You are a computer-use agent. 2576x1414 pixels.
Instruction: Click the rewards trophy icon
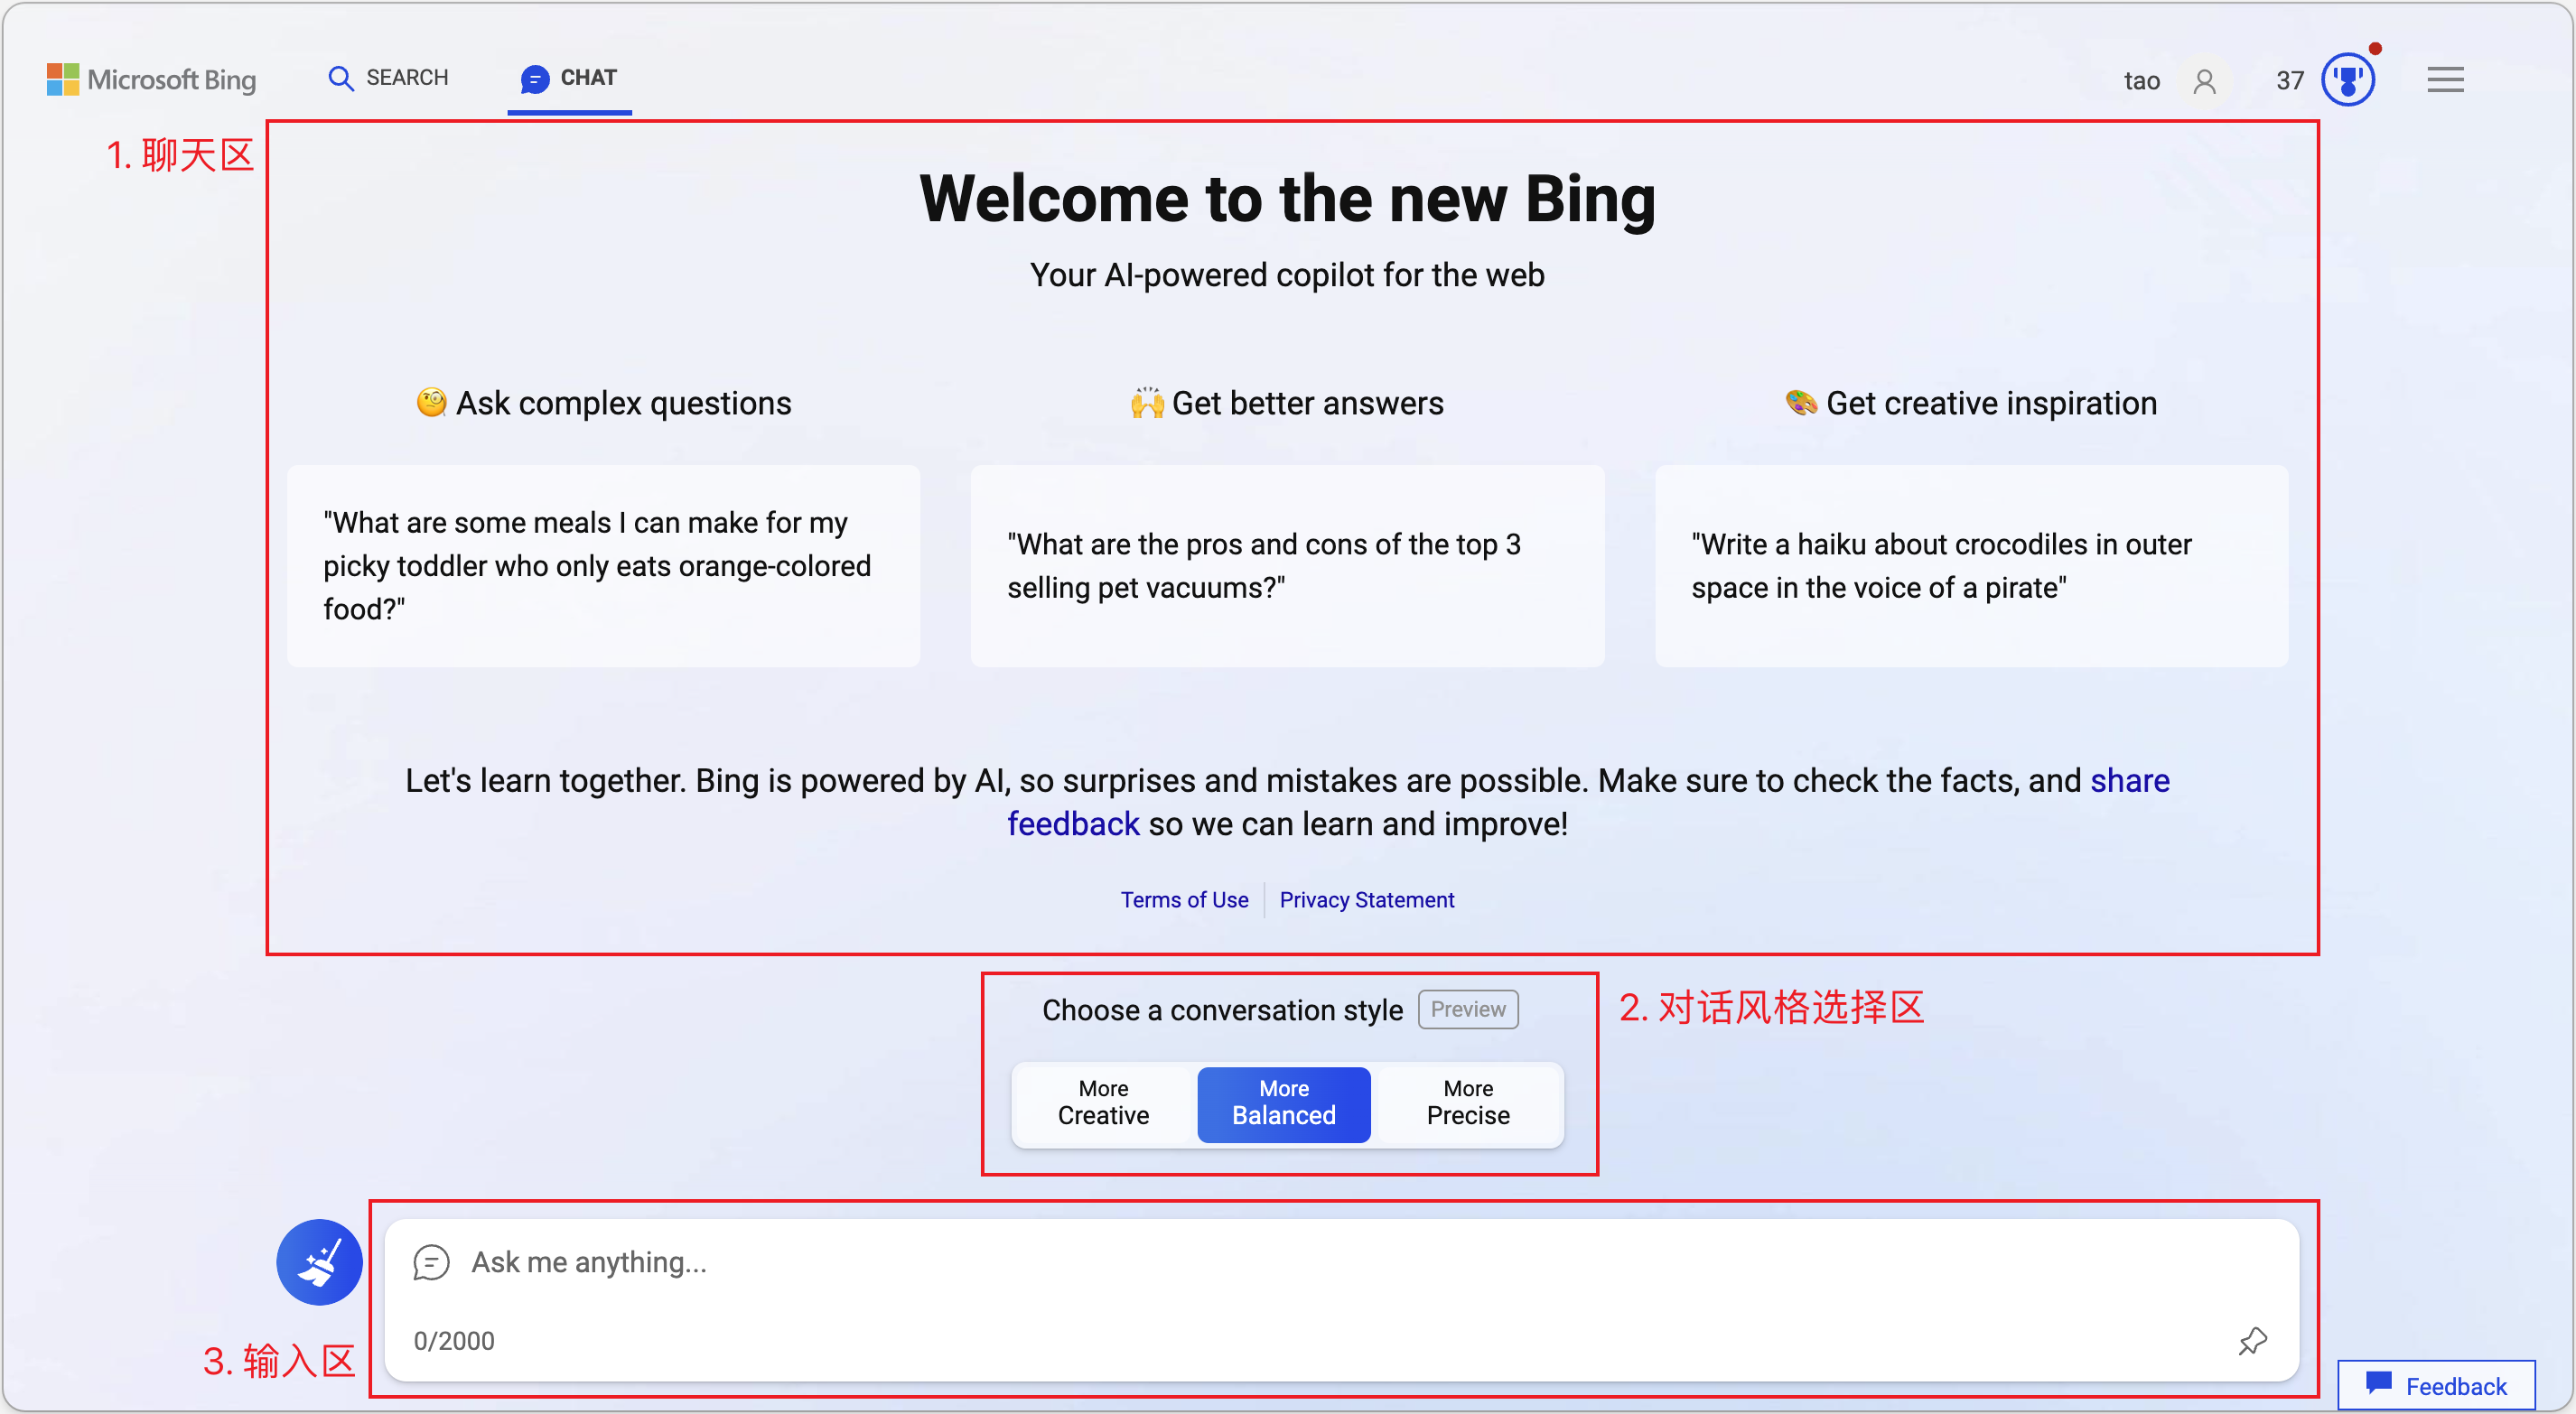point(2347,80)
